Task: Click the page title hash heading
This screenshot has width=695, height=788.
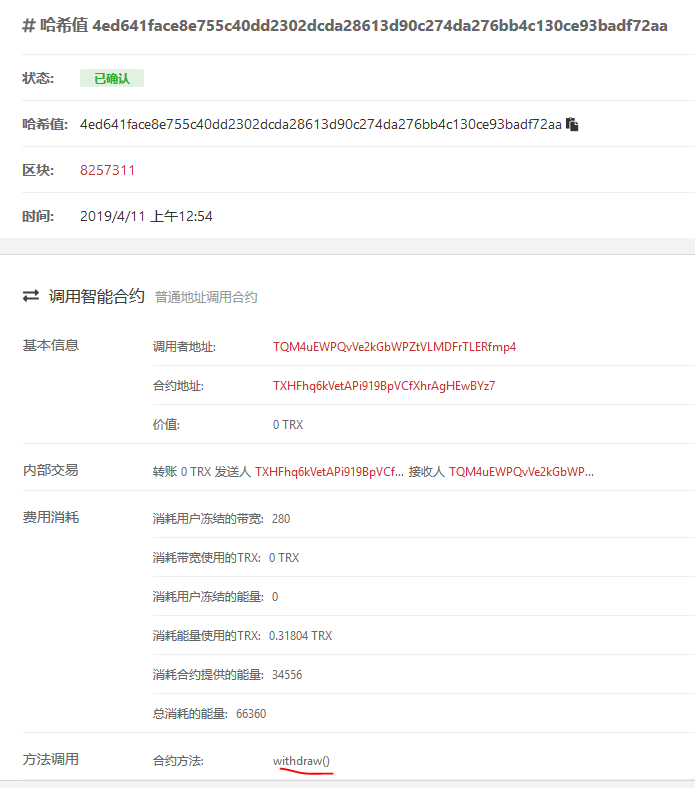Action: 345,25
